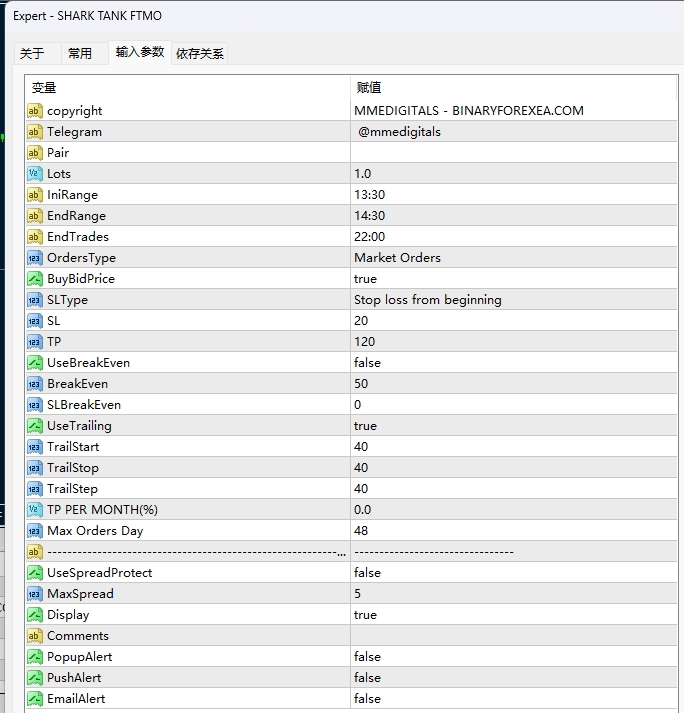The height and width of the screenshot is (713, 684).
Task: Open the SLType Stop loss from beginning dropdown
Action: 513,300
